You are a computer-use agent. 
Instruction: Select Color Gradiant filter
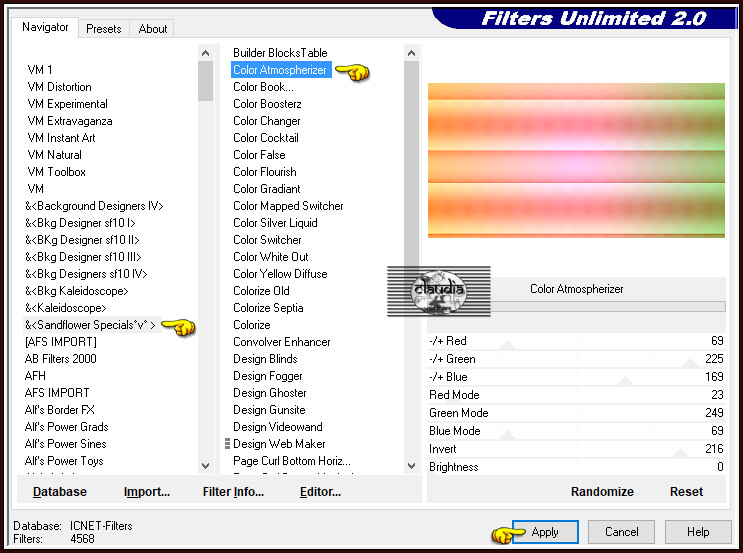267,189
